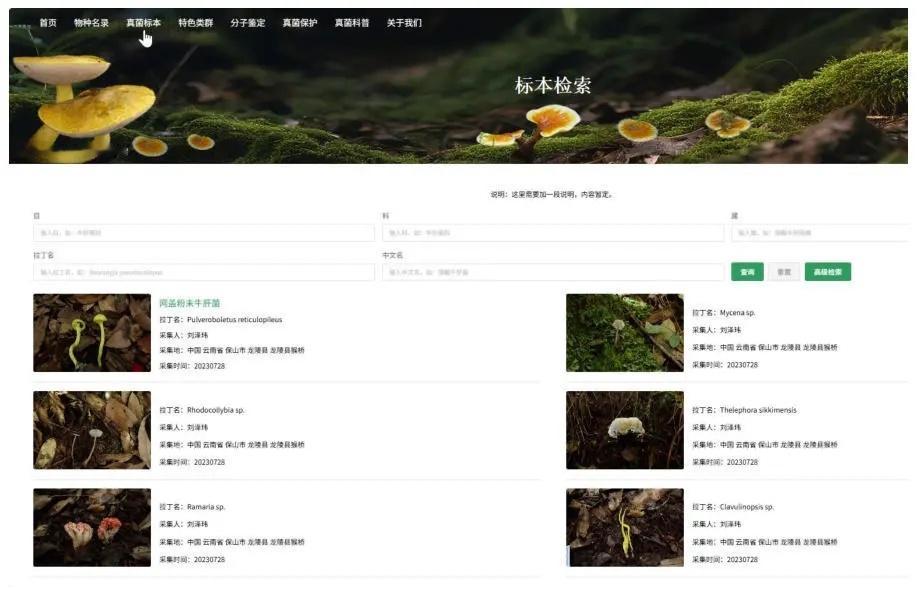Click the 采集地 line of the Clavulinopsis sp. card
919x589 pixels.
point(765,542)
